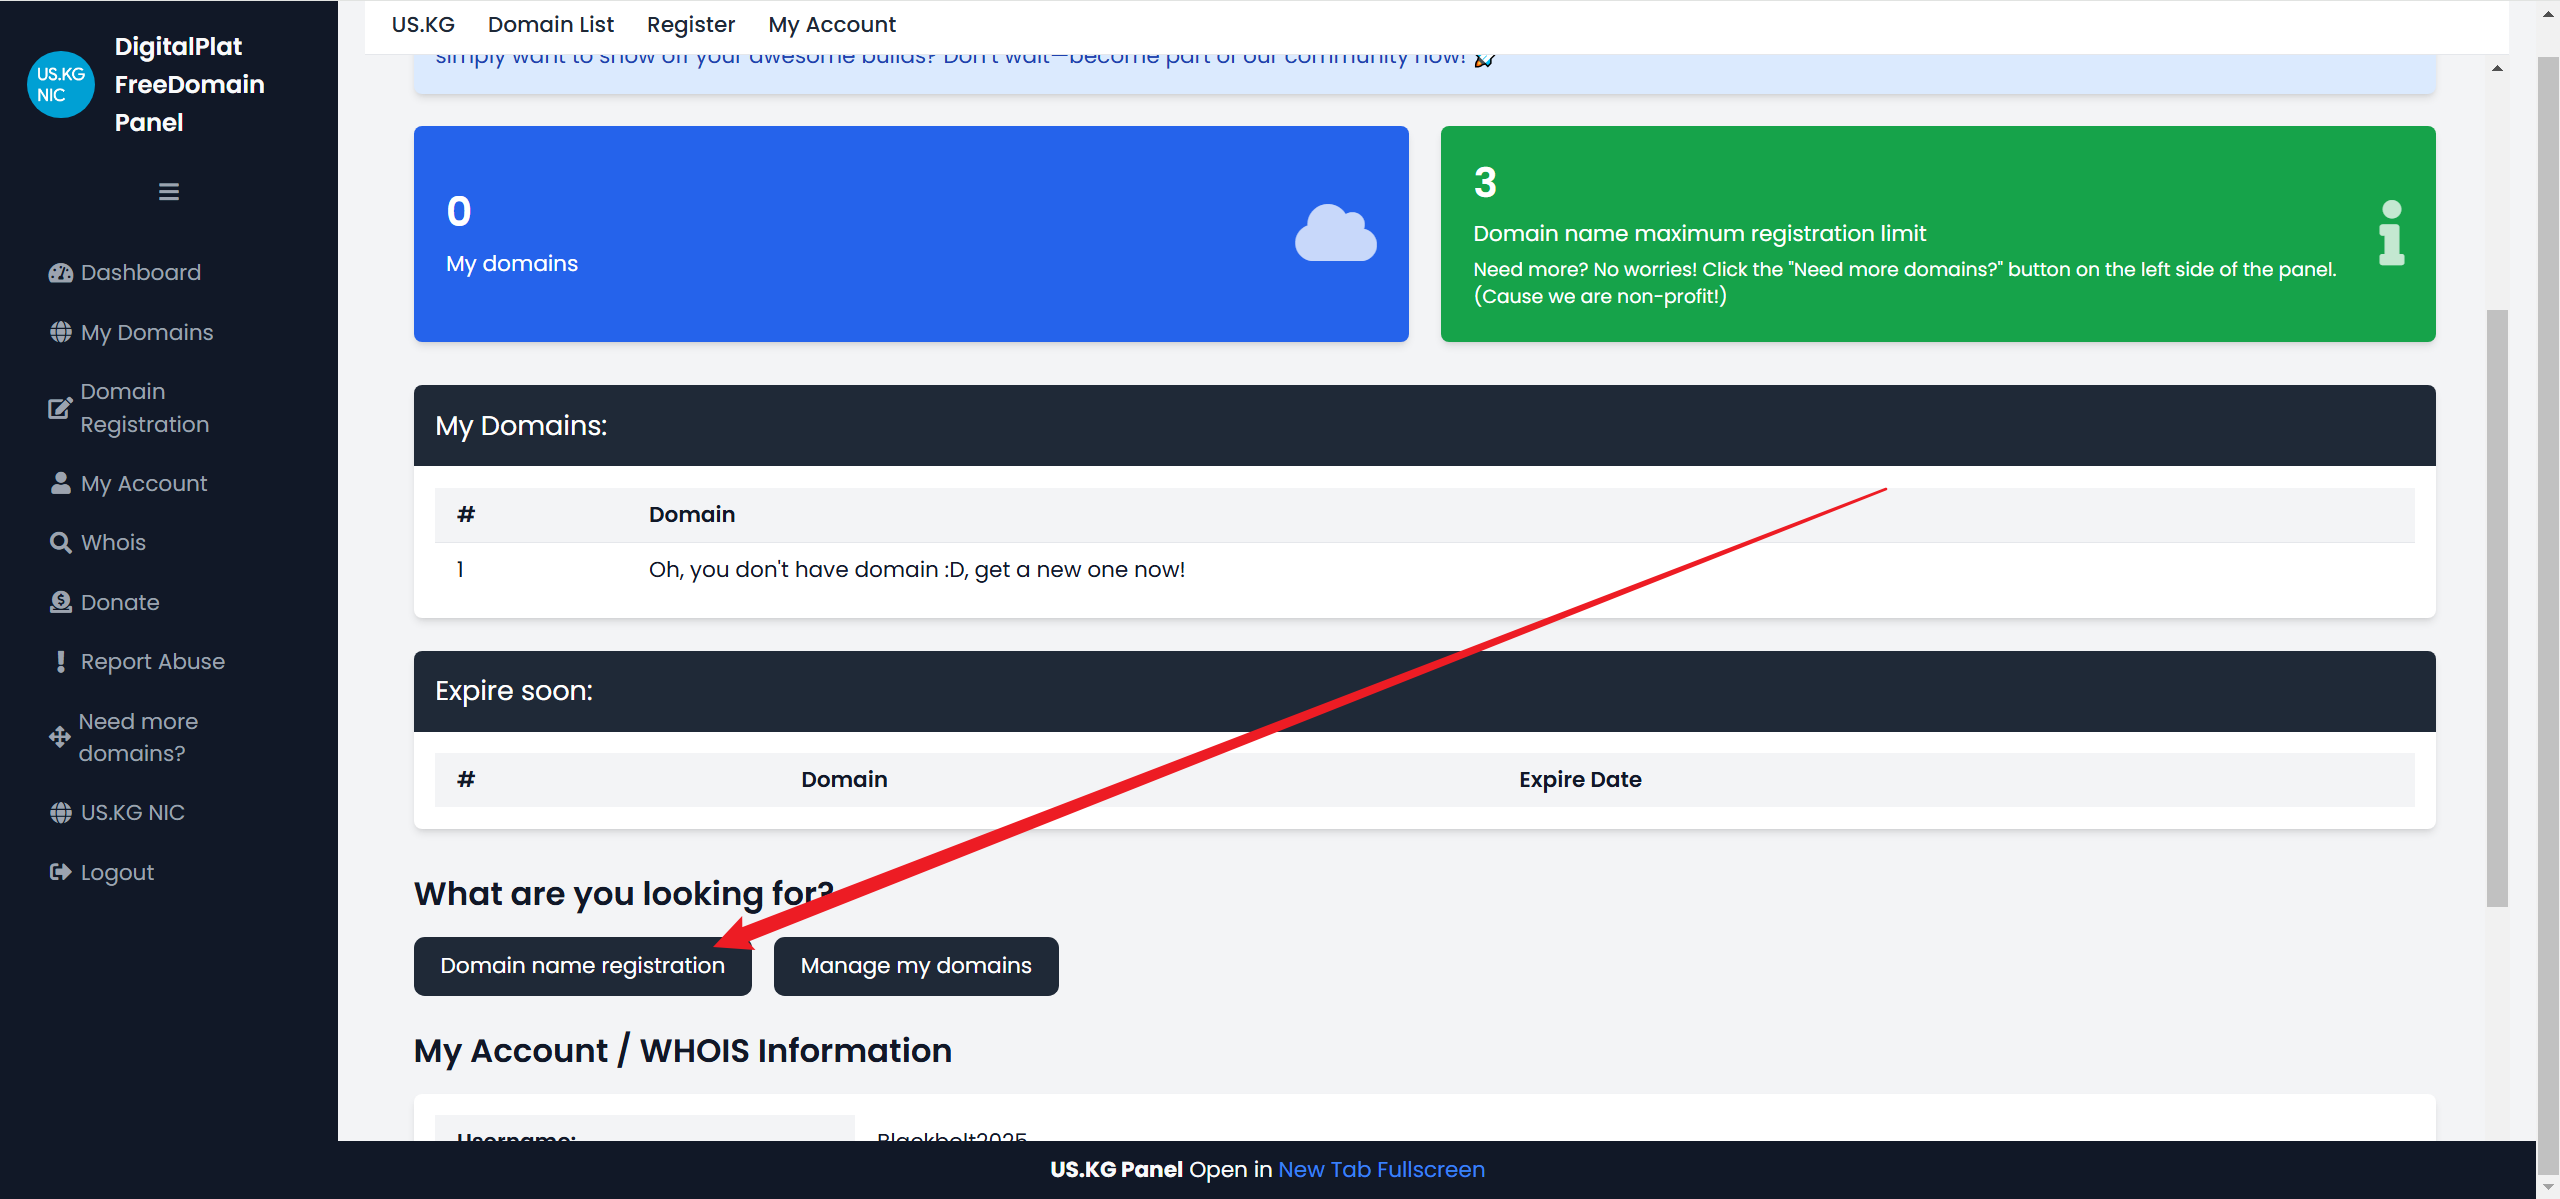Image resolution: width=2560 pixels, height=1199 pixels.
Task: Click the cloud icon in My domains card
Action: coord(1335,233)
